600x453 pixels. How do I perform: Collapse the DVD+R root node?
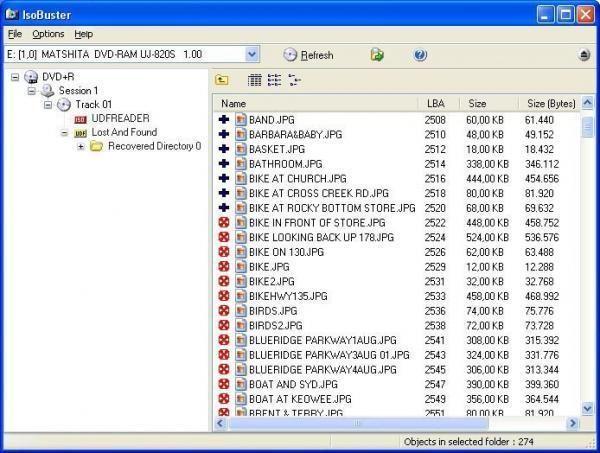15,77
